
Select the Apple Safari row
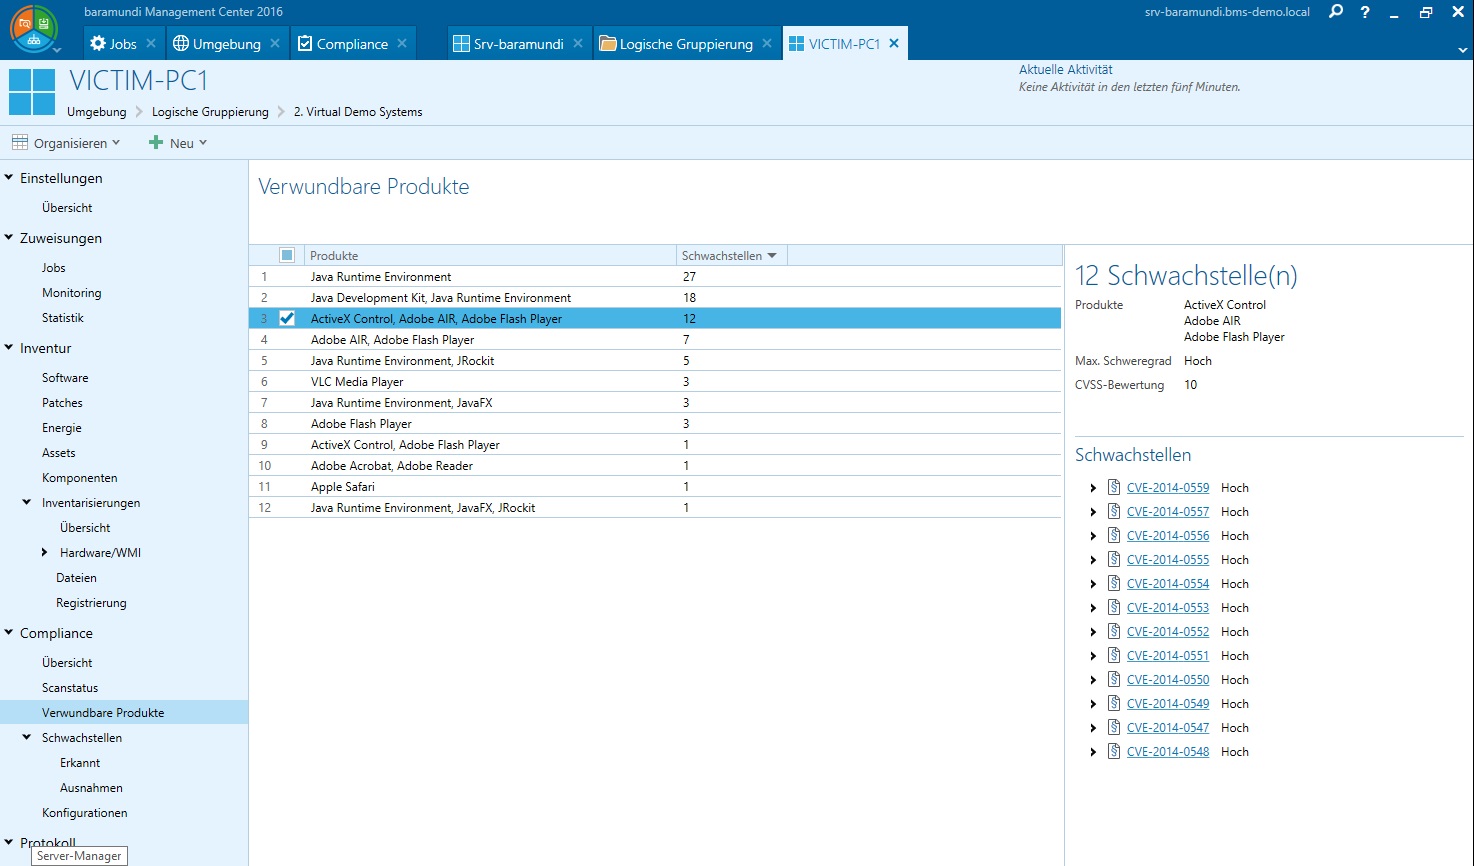[x=655, y=487]
